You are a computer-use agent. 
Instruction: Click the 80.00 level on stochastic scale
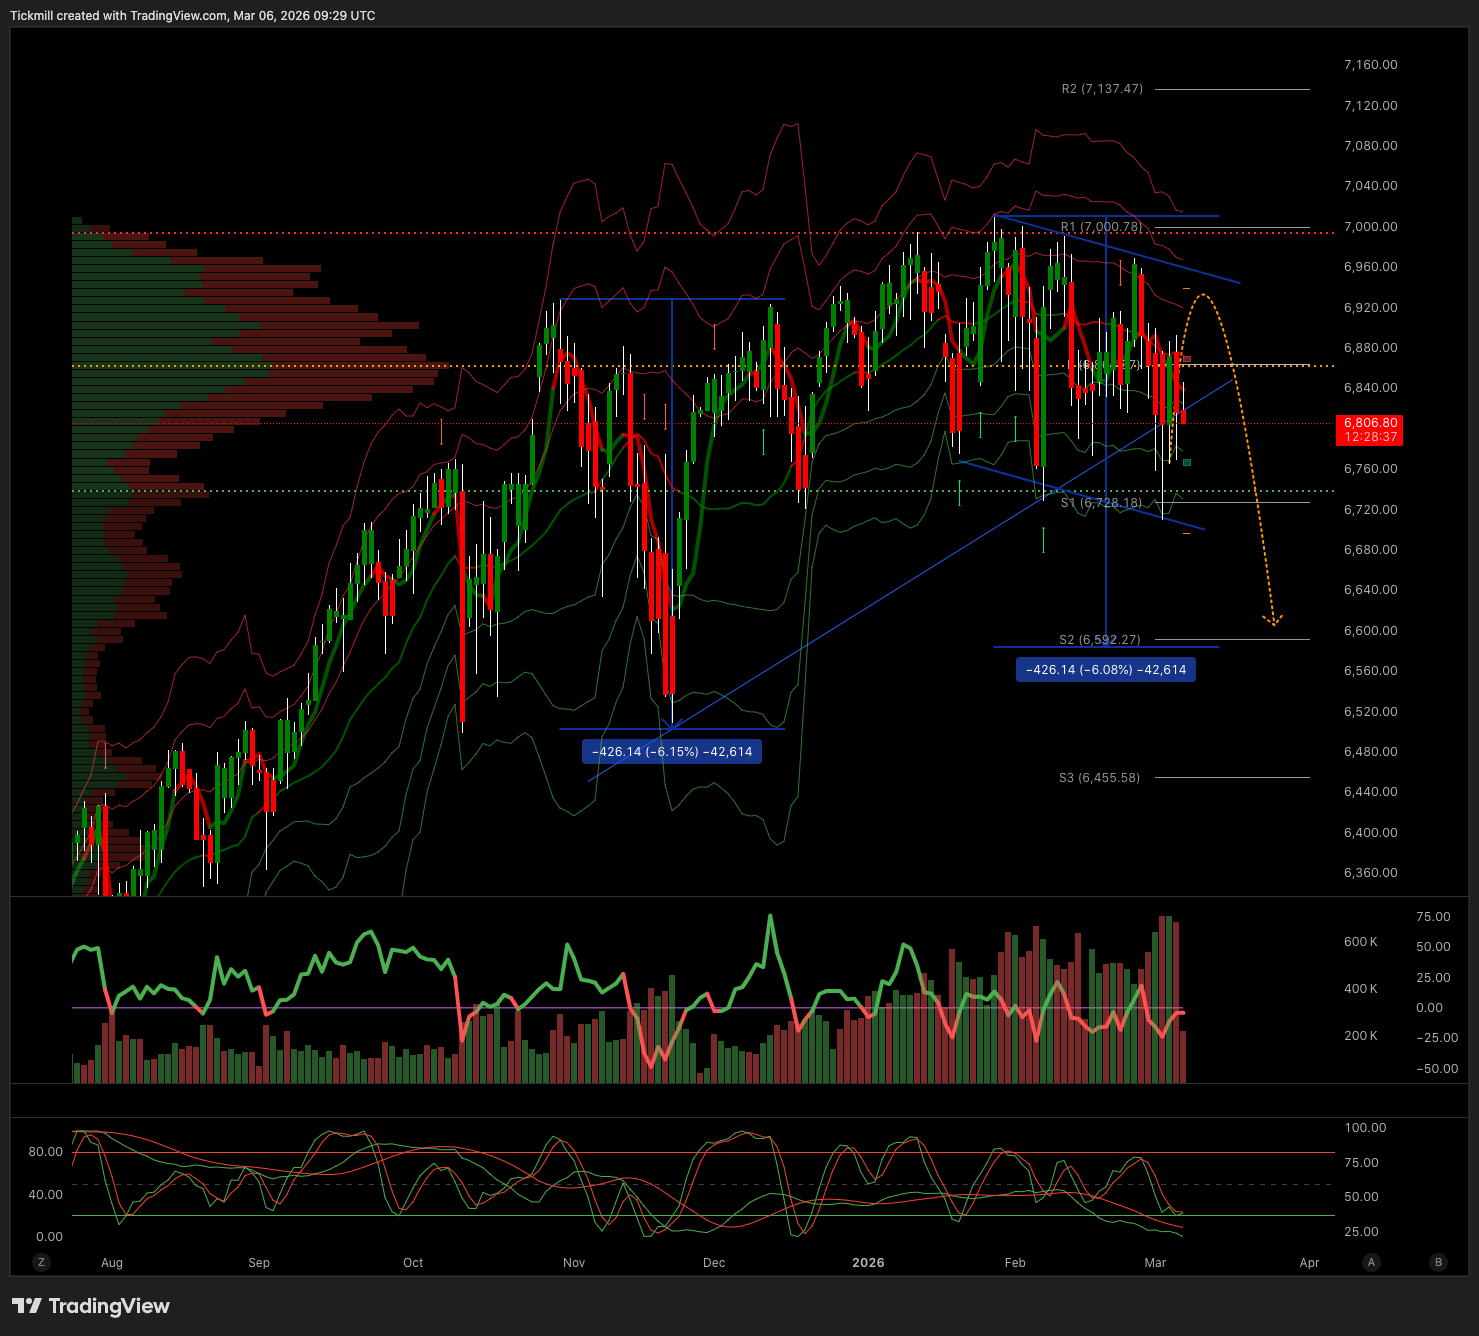[x=45, y=1152]
